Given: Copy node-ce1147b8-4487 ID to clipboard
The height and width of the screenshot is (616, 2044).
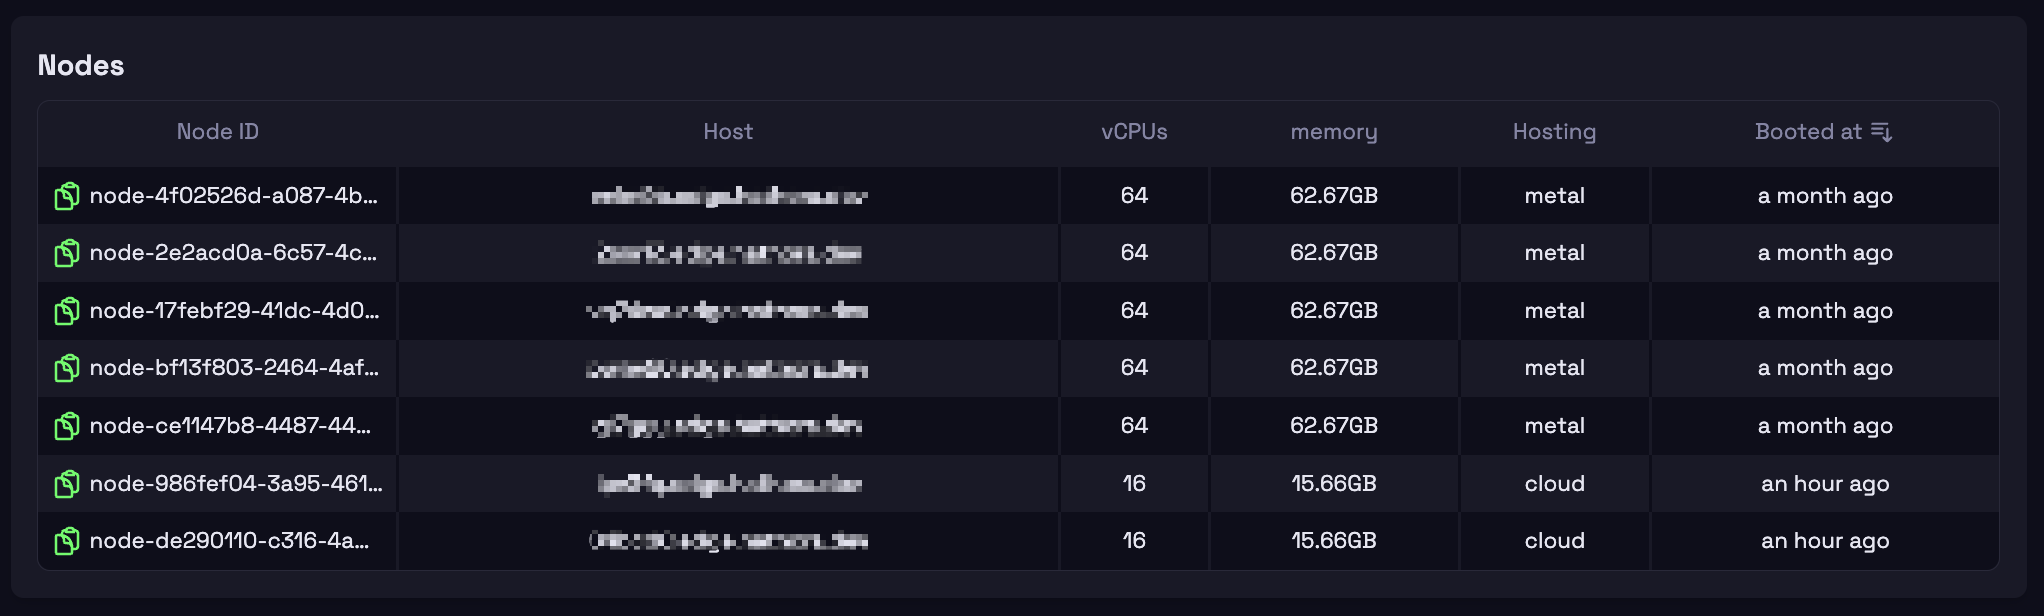Looking at the screenshot, I should coord(67,426).
